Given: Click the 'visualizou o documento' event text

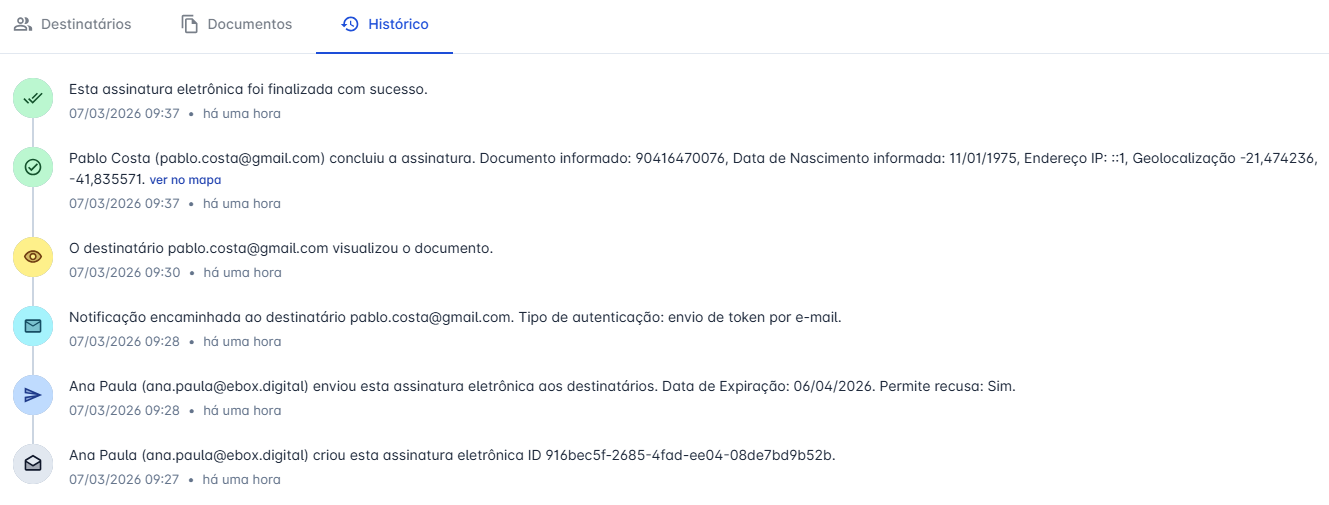Looking at the screenshot, I should (281, 248).
